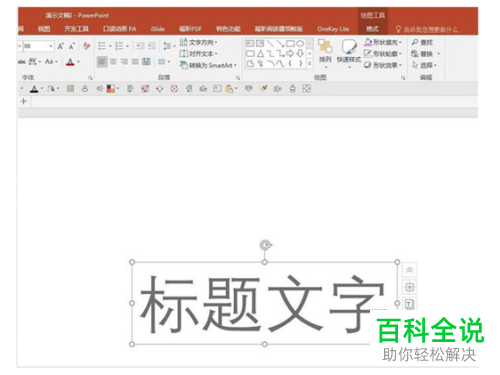The image size is (500, 375).
Task: Switch to the 开发工具 ribbon tab
Action: [77, 29]
